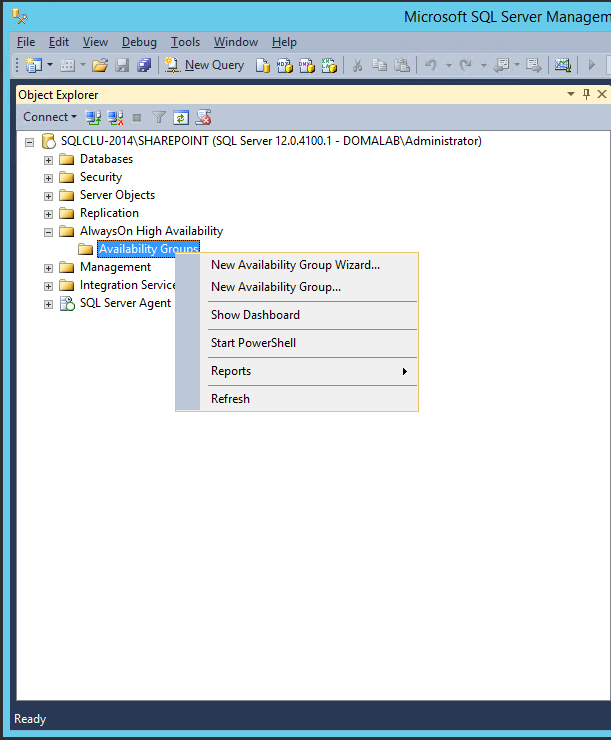Image resolution: width=611 pixels, height=740 pixels.
Task: Open the Window menu
Action: [236, 42]
